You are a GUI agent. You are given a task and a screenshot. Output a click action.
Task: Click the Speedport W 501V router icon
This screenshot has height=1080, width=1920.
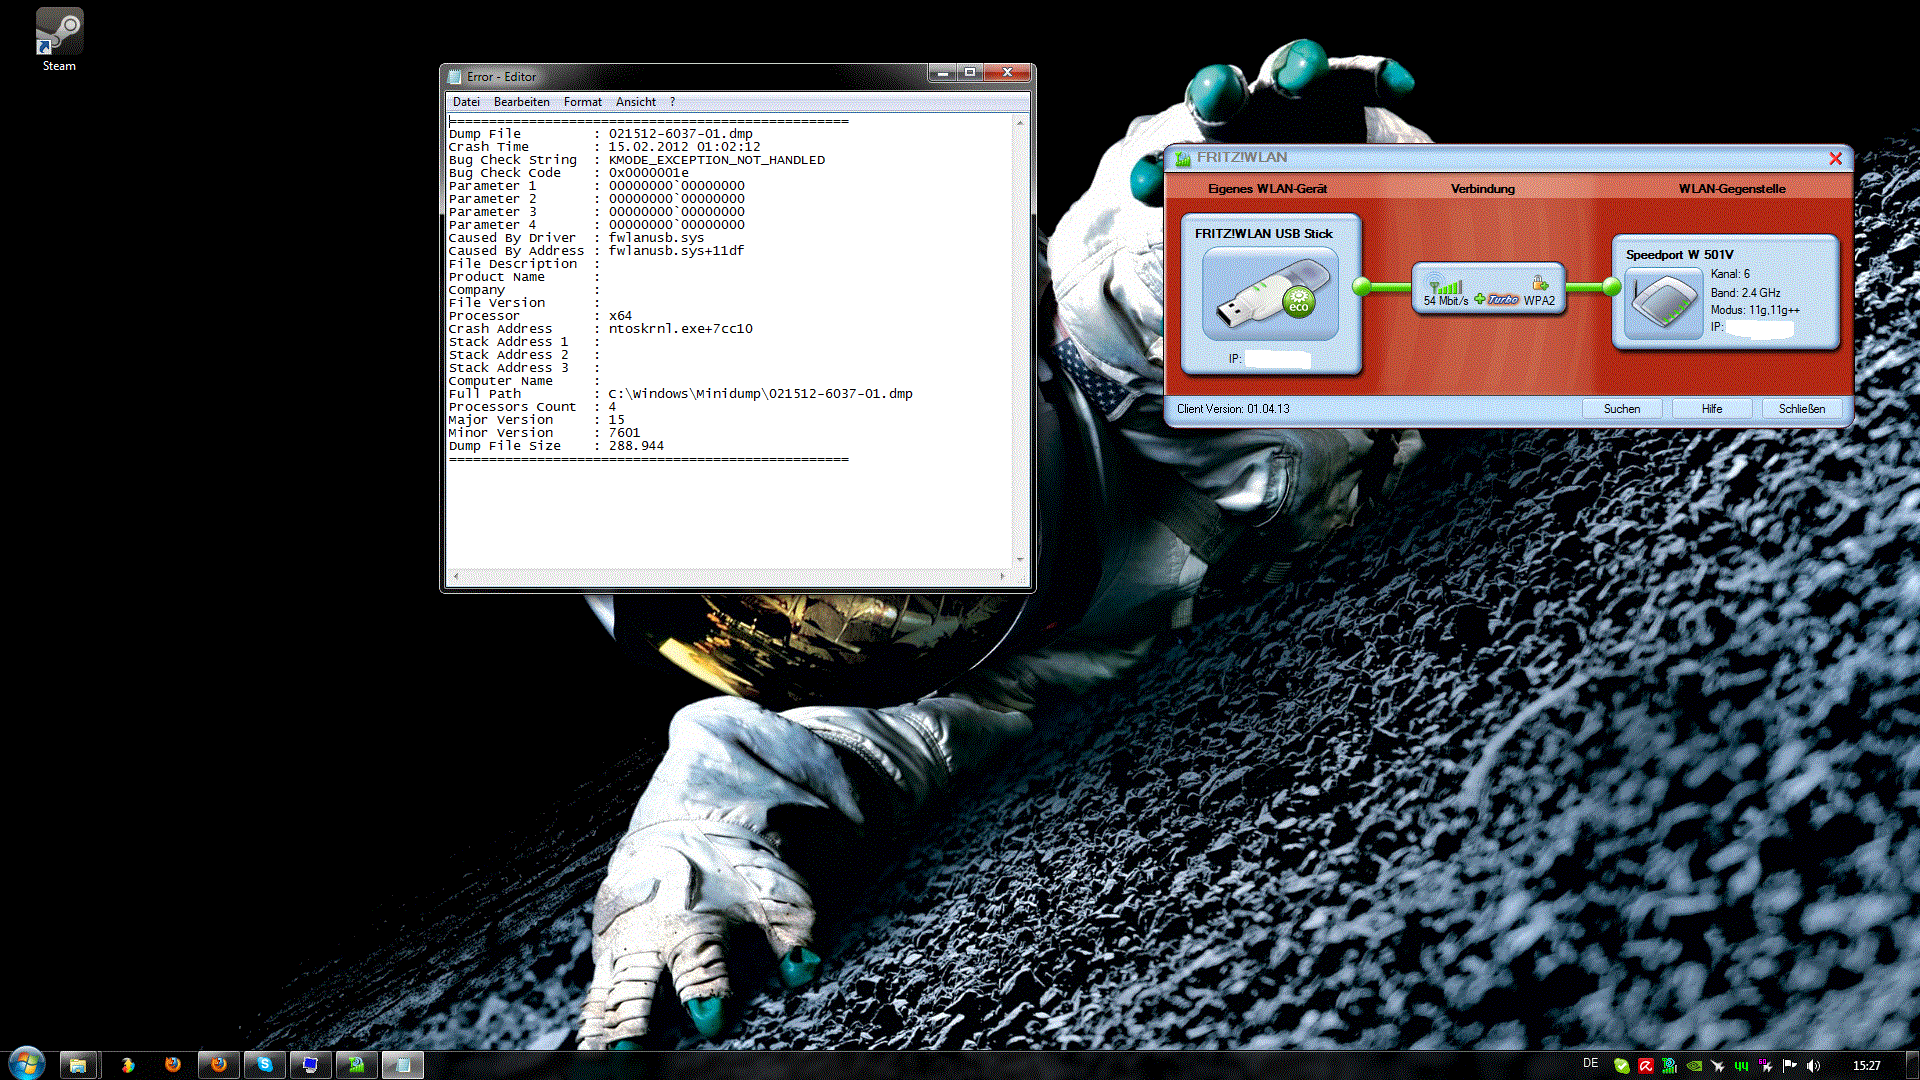point(1664,303)
